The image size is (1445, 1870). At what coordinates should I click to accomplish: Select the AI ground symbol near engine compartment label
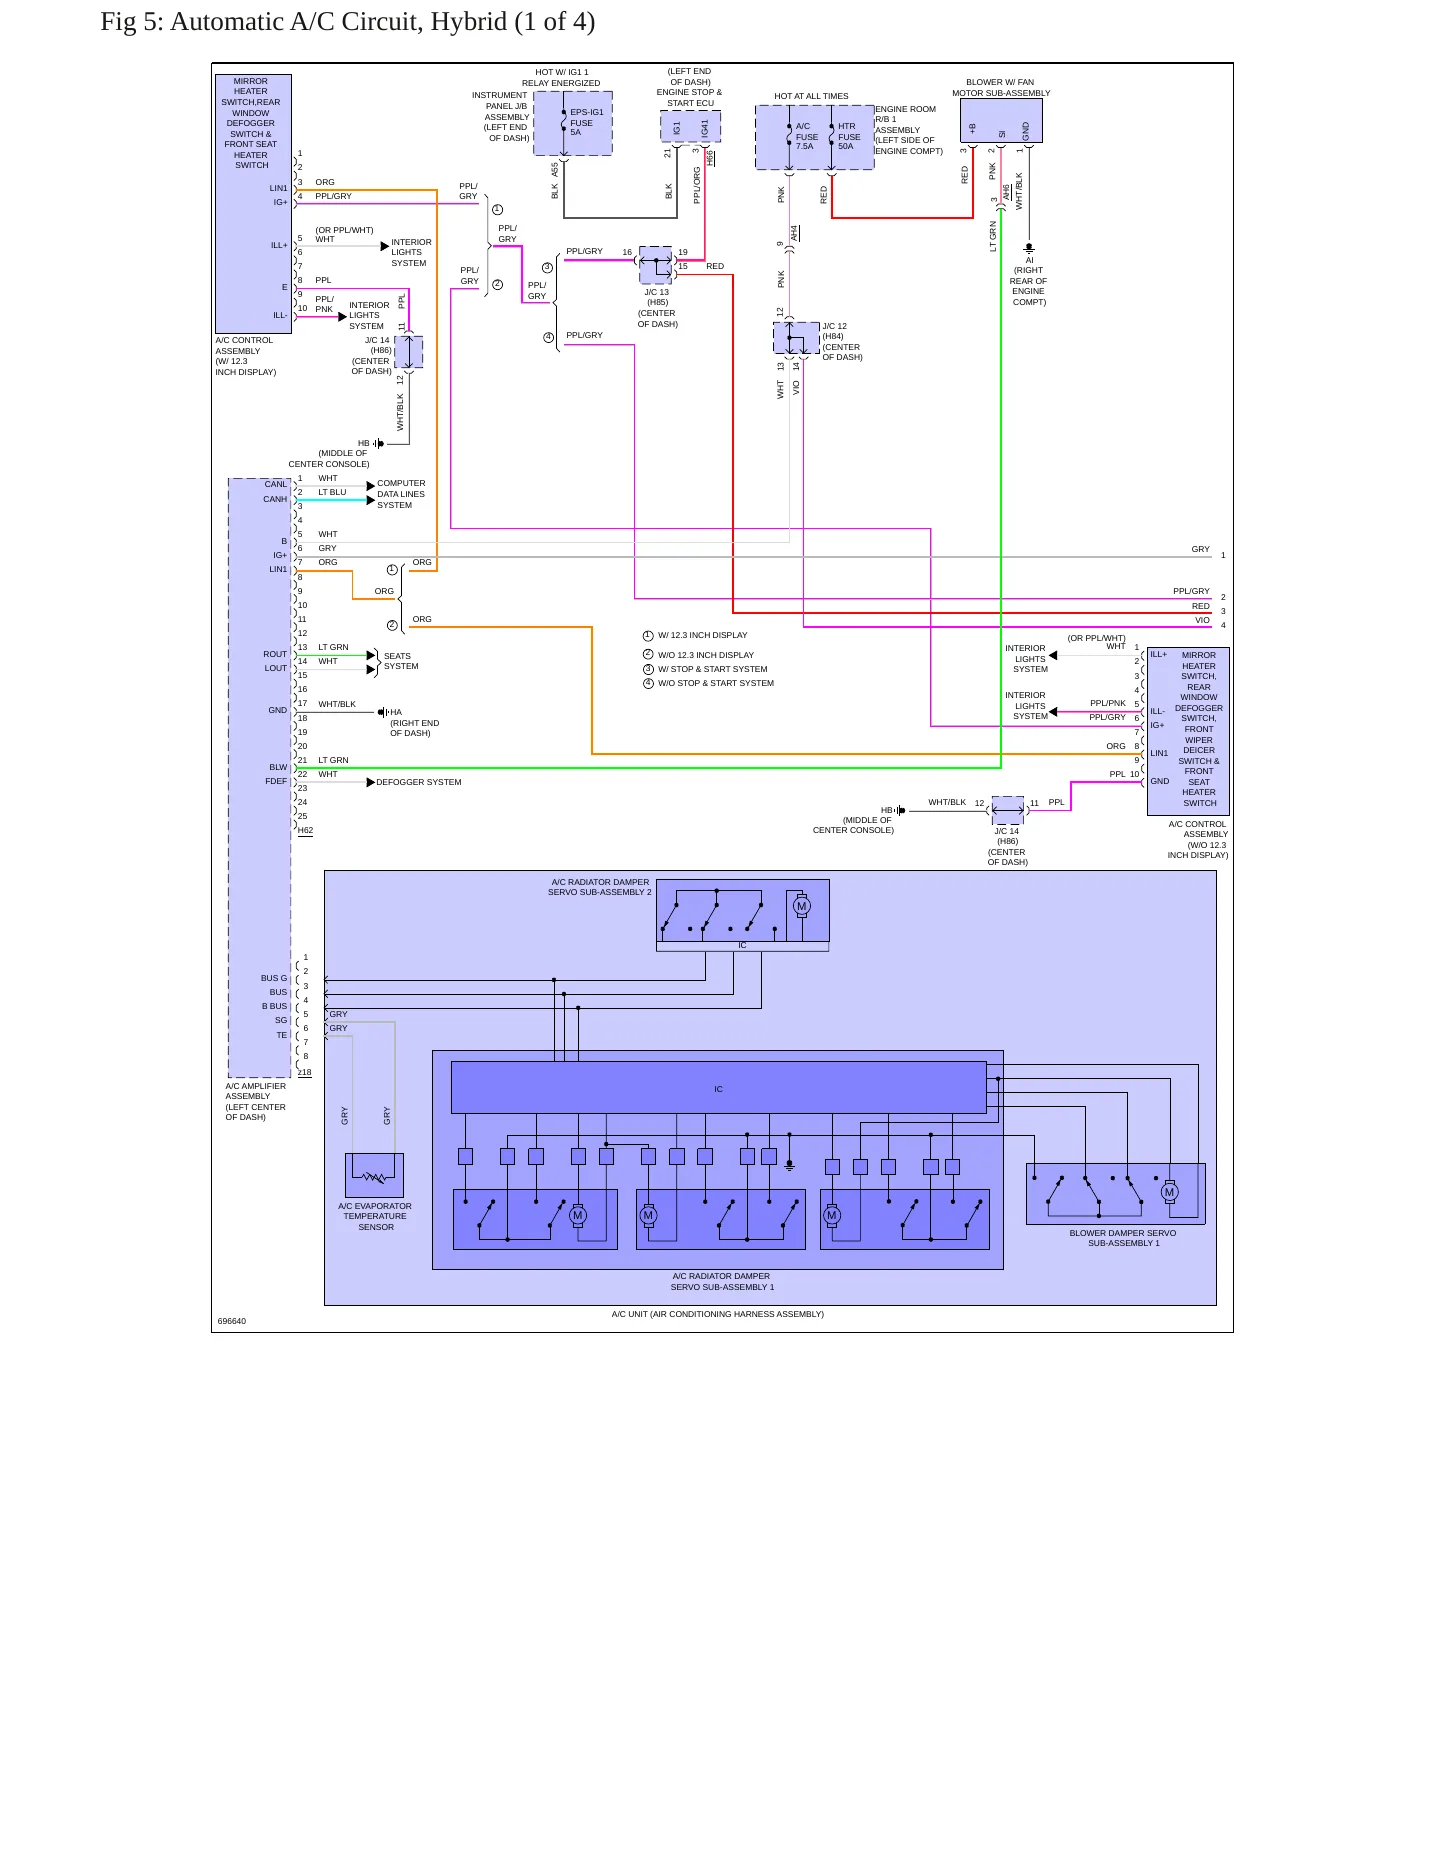click(1029, 247)
